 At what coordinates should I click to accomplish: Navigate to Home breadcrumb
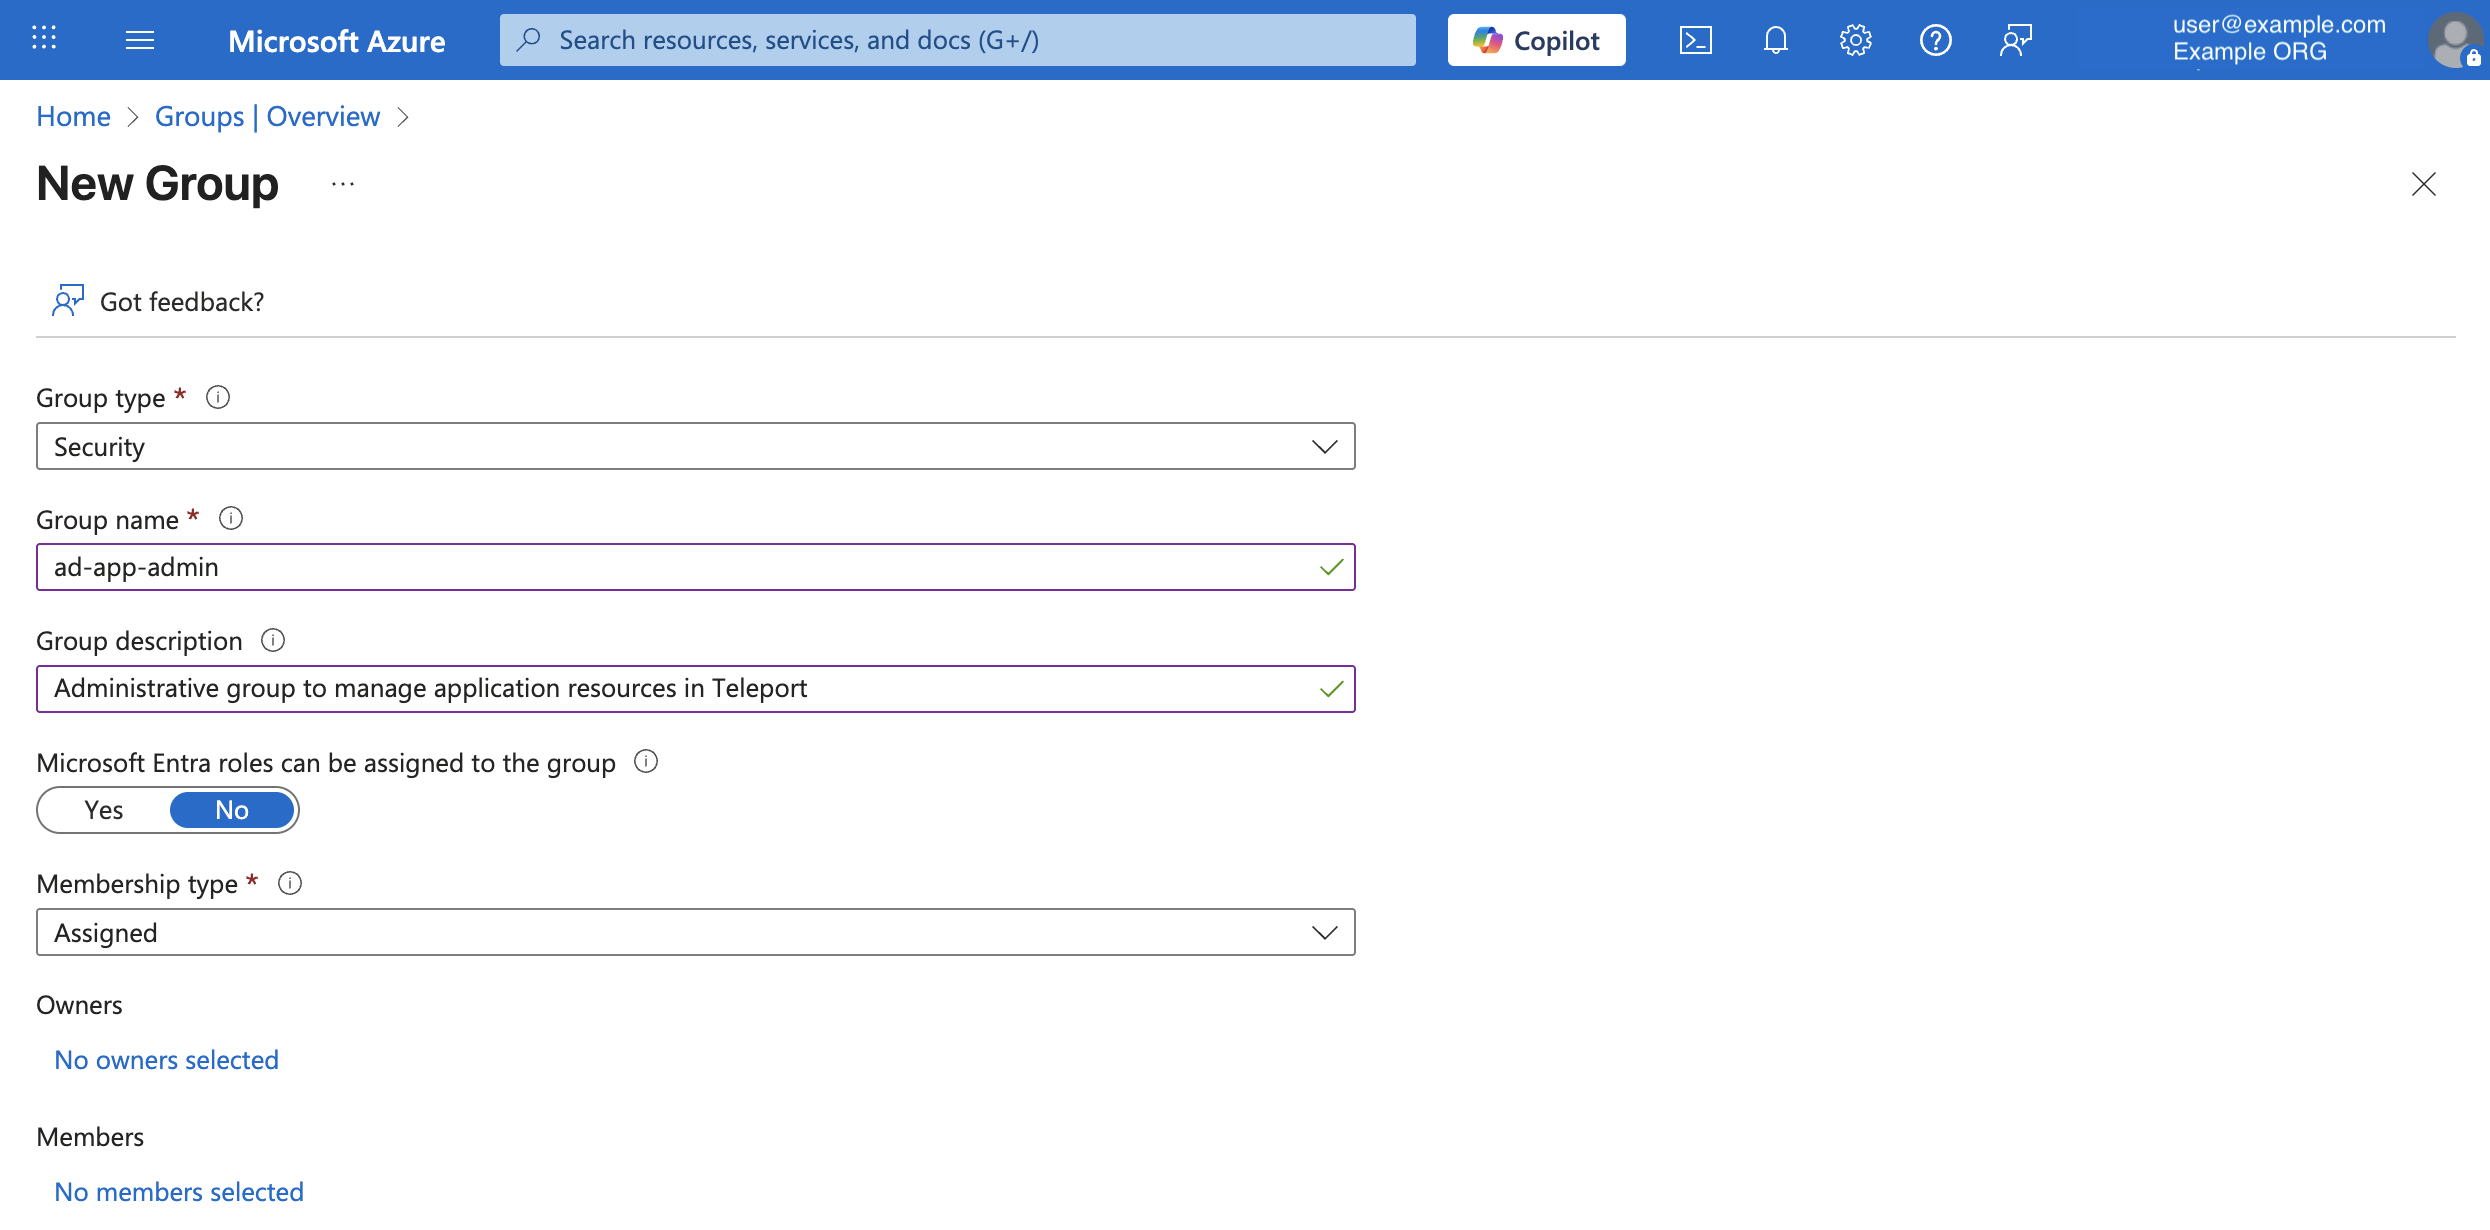point(72,116)
